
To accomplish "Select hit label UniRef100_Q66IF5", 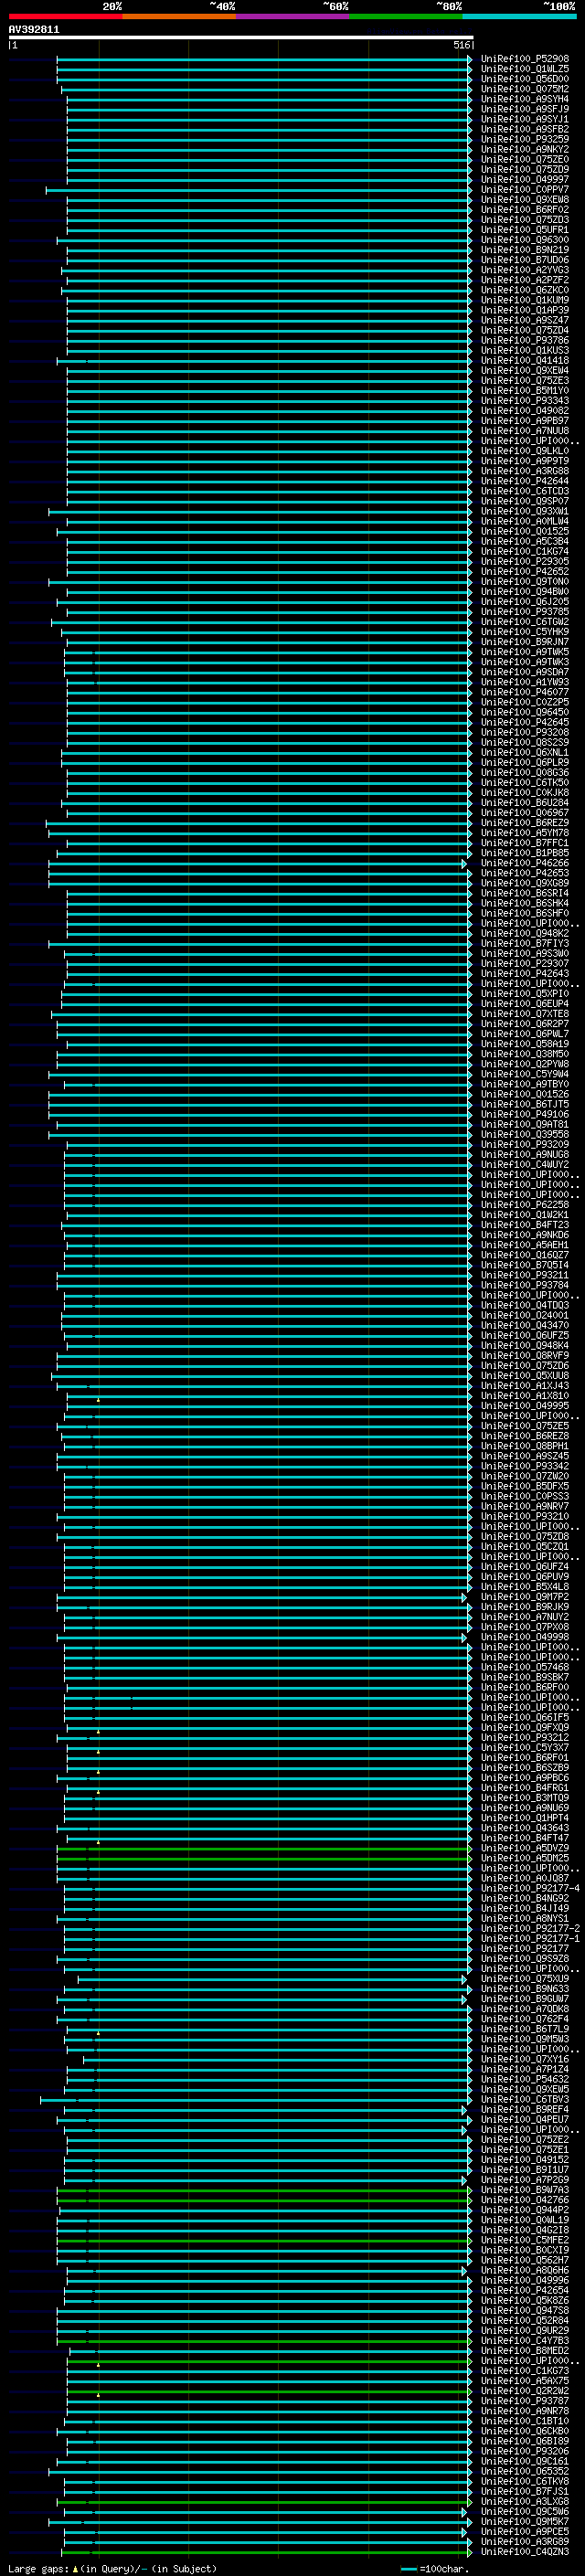I will click(x=525, y=1718).
